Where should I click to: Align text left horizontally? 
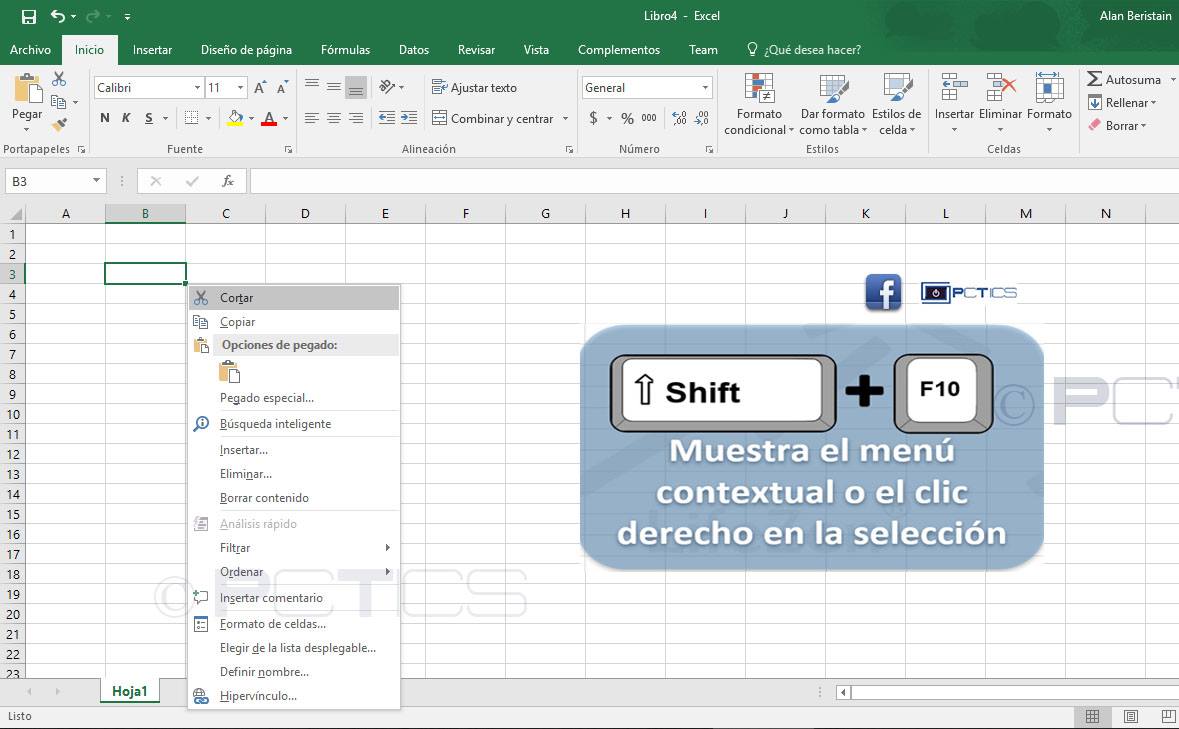312,118
